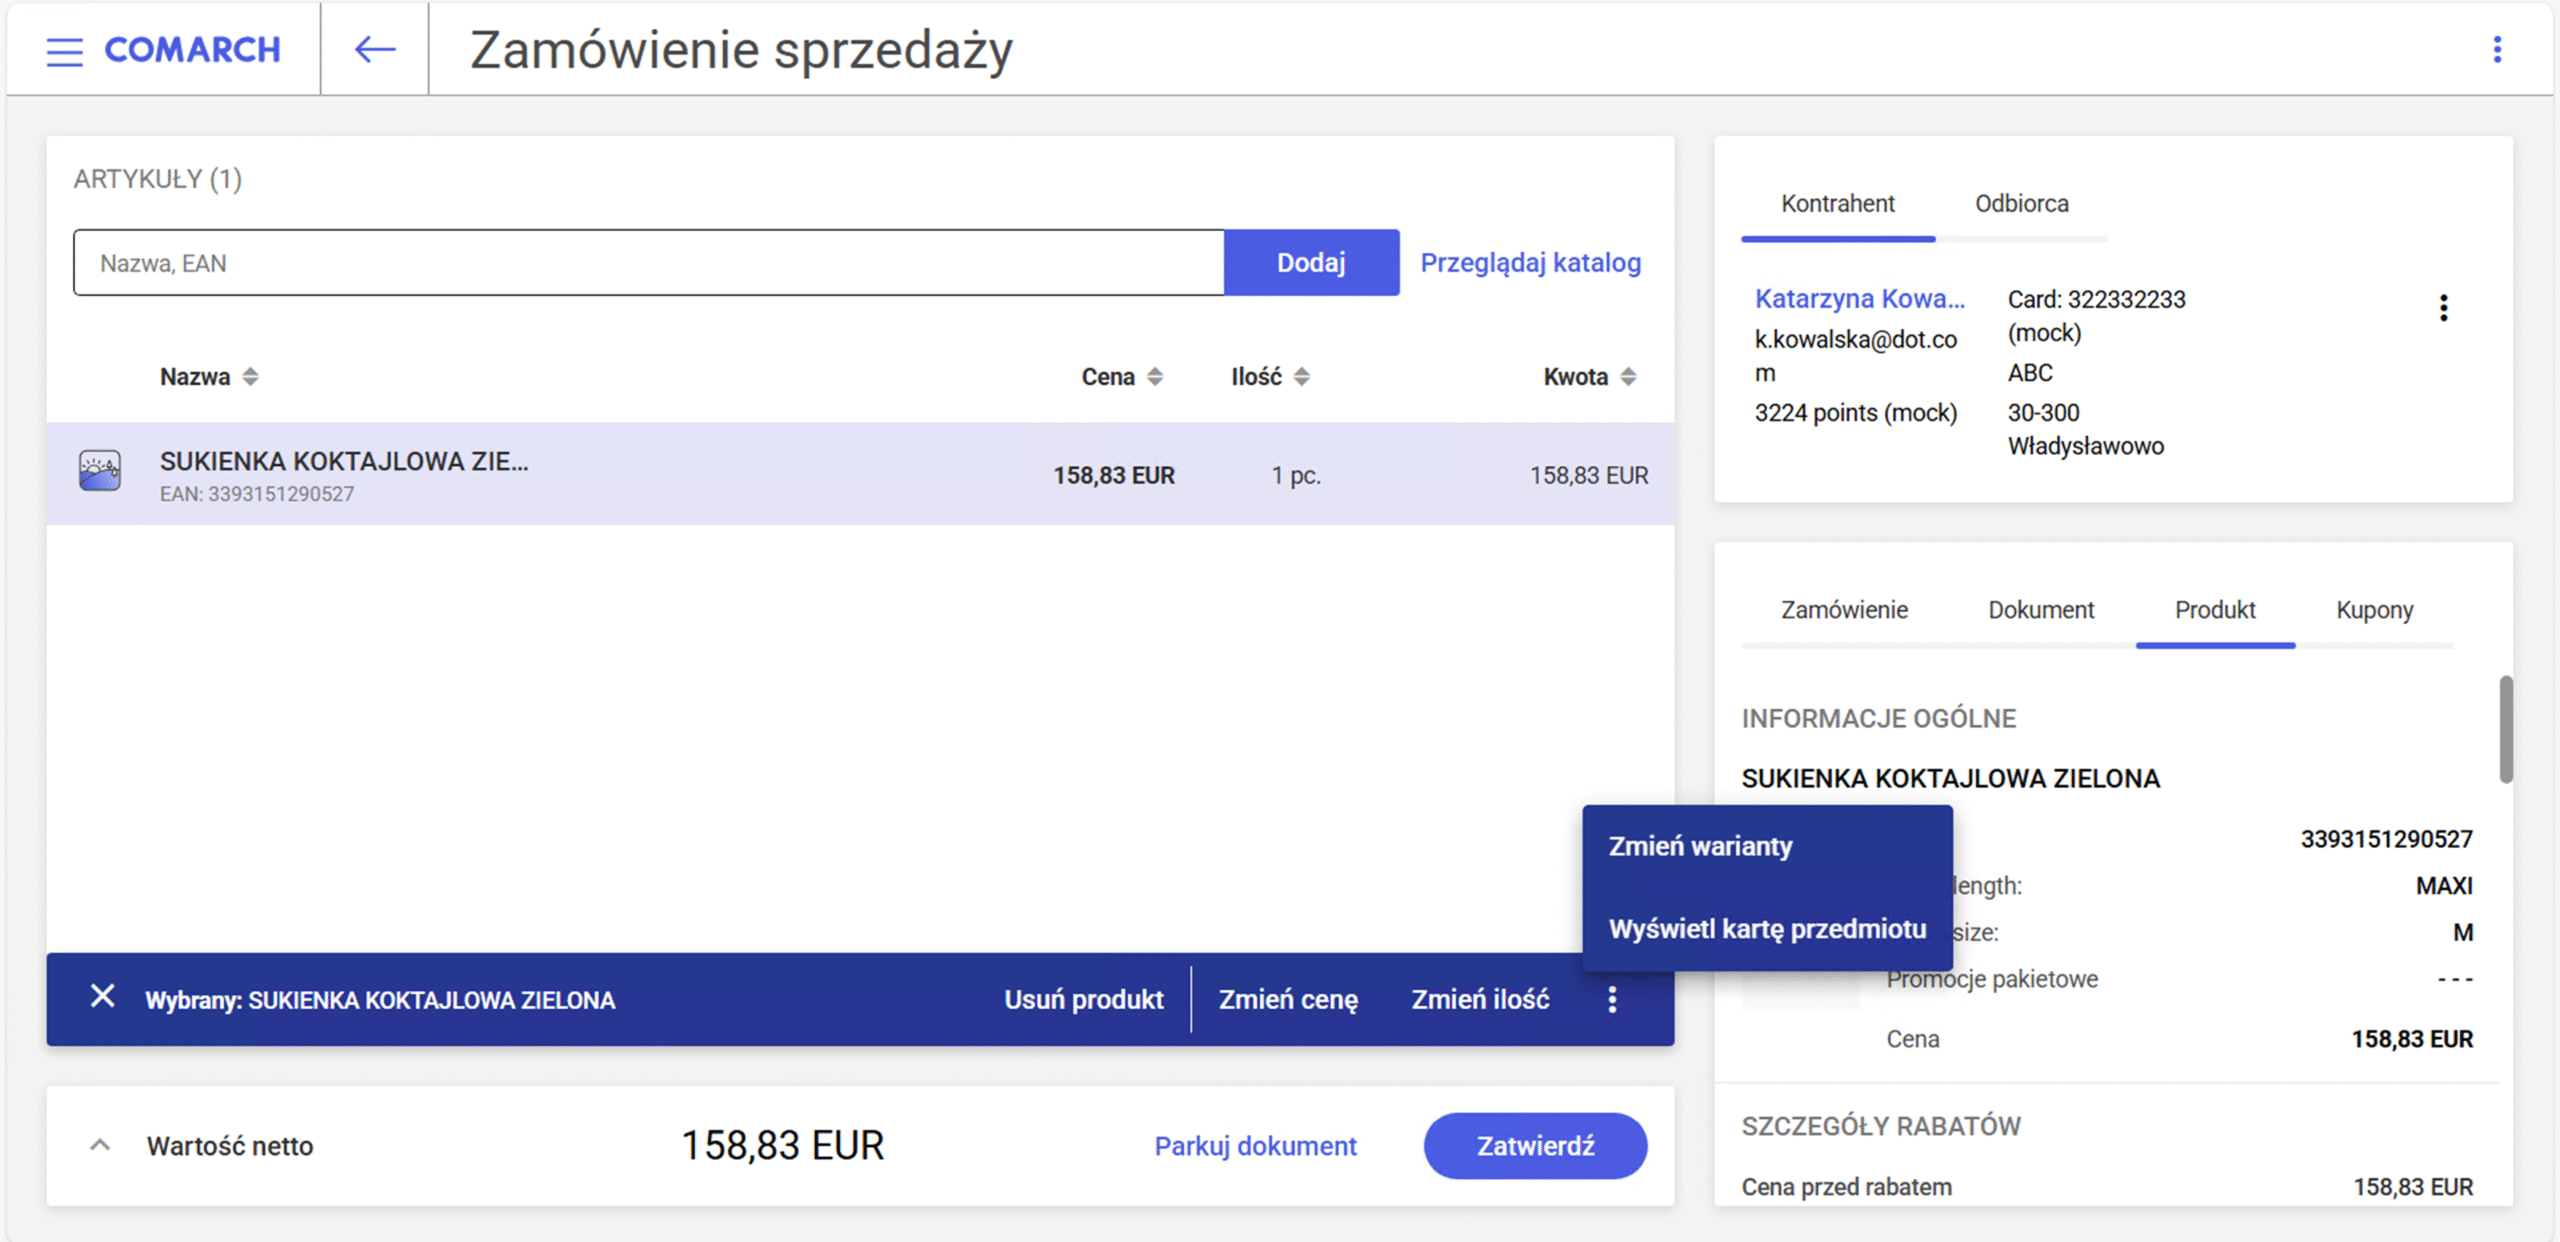Image resolution: width=2560 pixels, height=1242 pixels.
Task: Open Przeglądaj katalog link
Action: pyautogui.click(x=1530, y=263)
